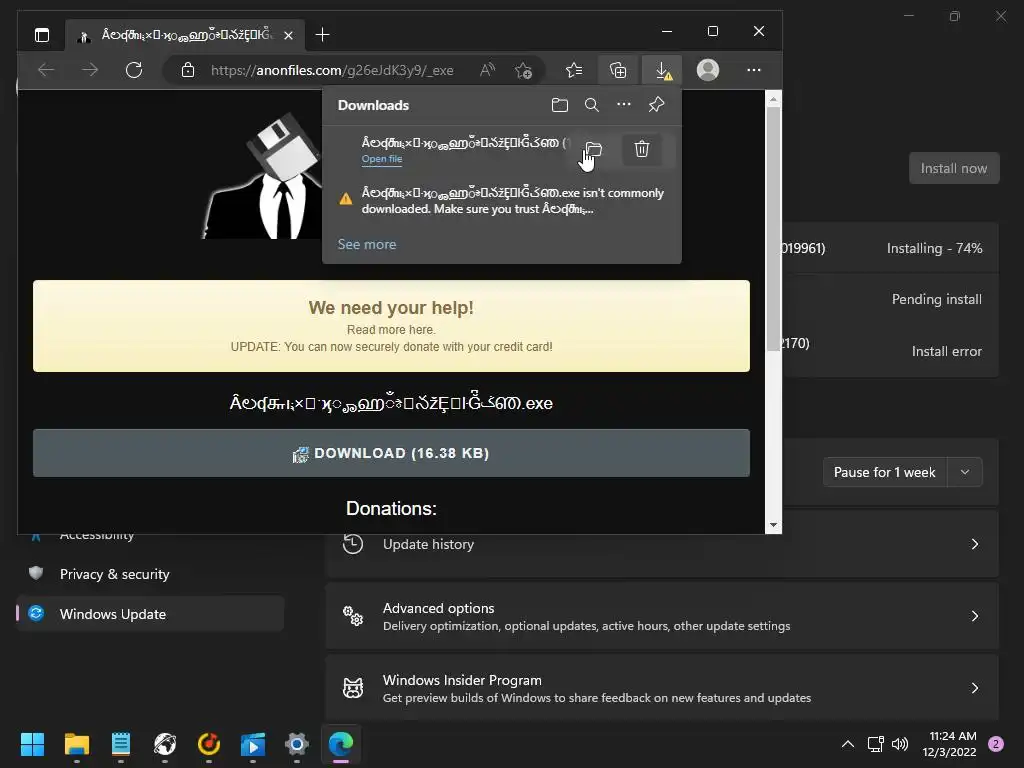Click the scrollbar down arrow in Edge

773,525
